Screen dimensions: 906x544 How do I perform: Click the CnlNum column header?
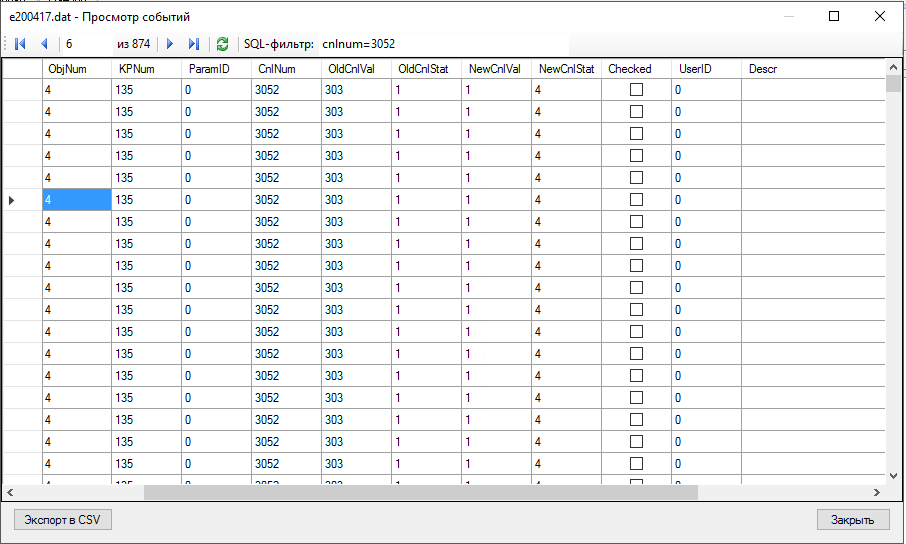pos(287,69)
